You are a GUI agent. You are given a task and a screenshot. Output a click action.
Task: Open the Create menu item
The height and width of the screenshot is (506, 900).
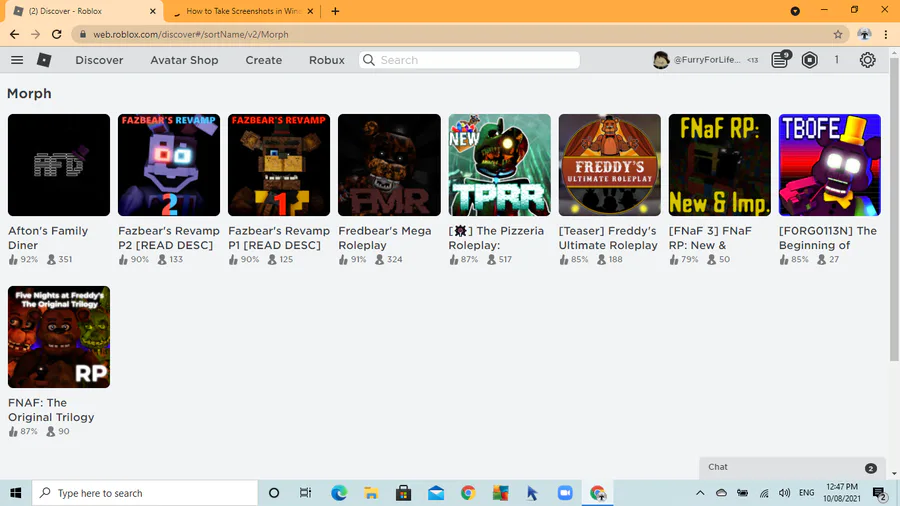(263, 60)
